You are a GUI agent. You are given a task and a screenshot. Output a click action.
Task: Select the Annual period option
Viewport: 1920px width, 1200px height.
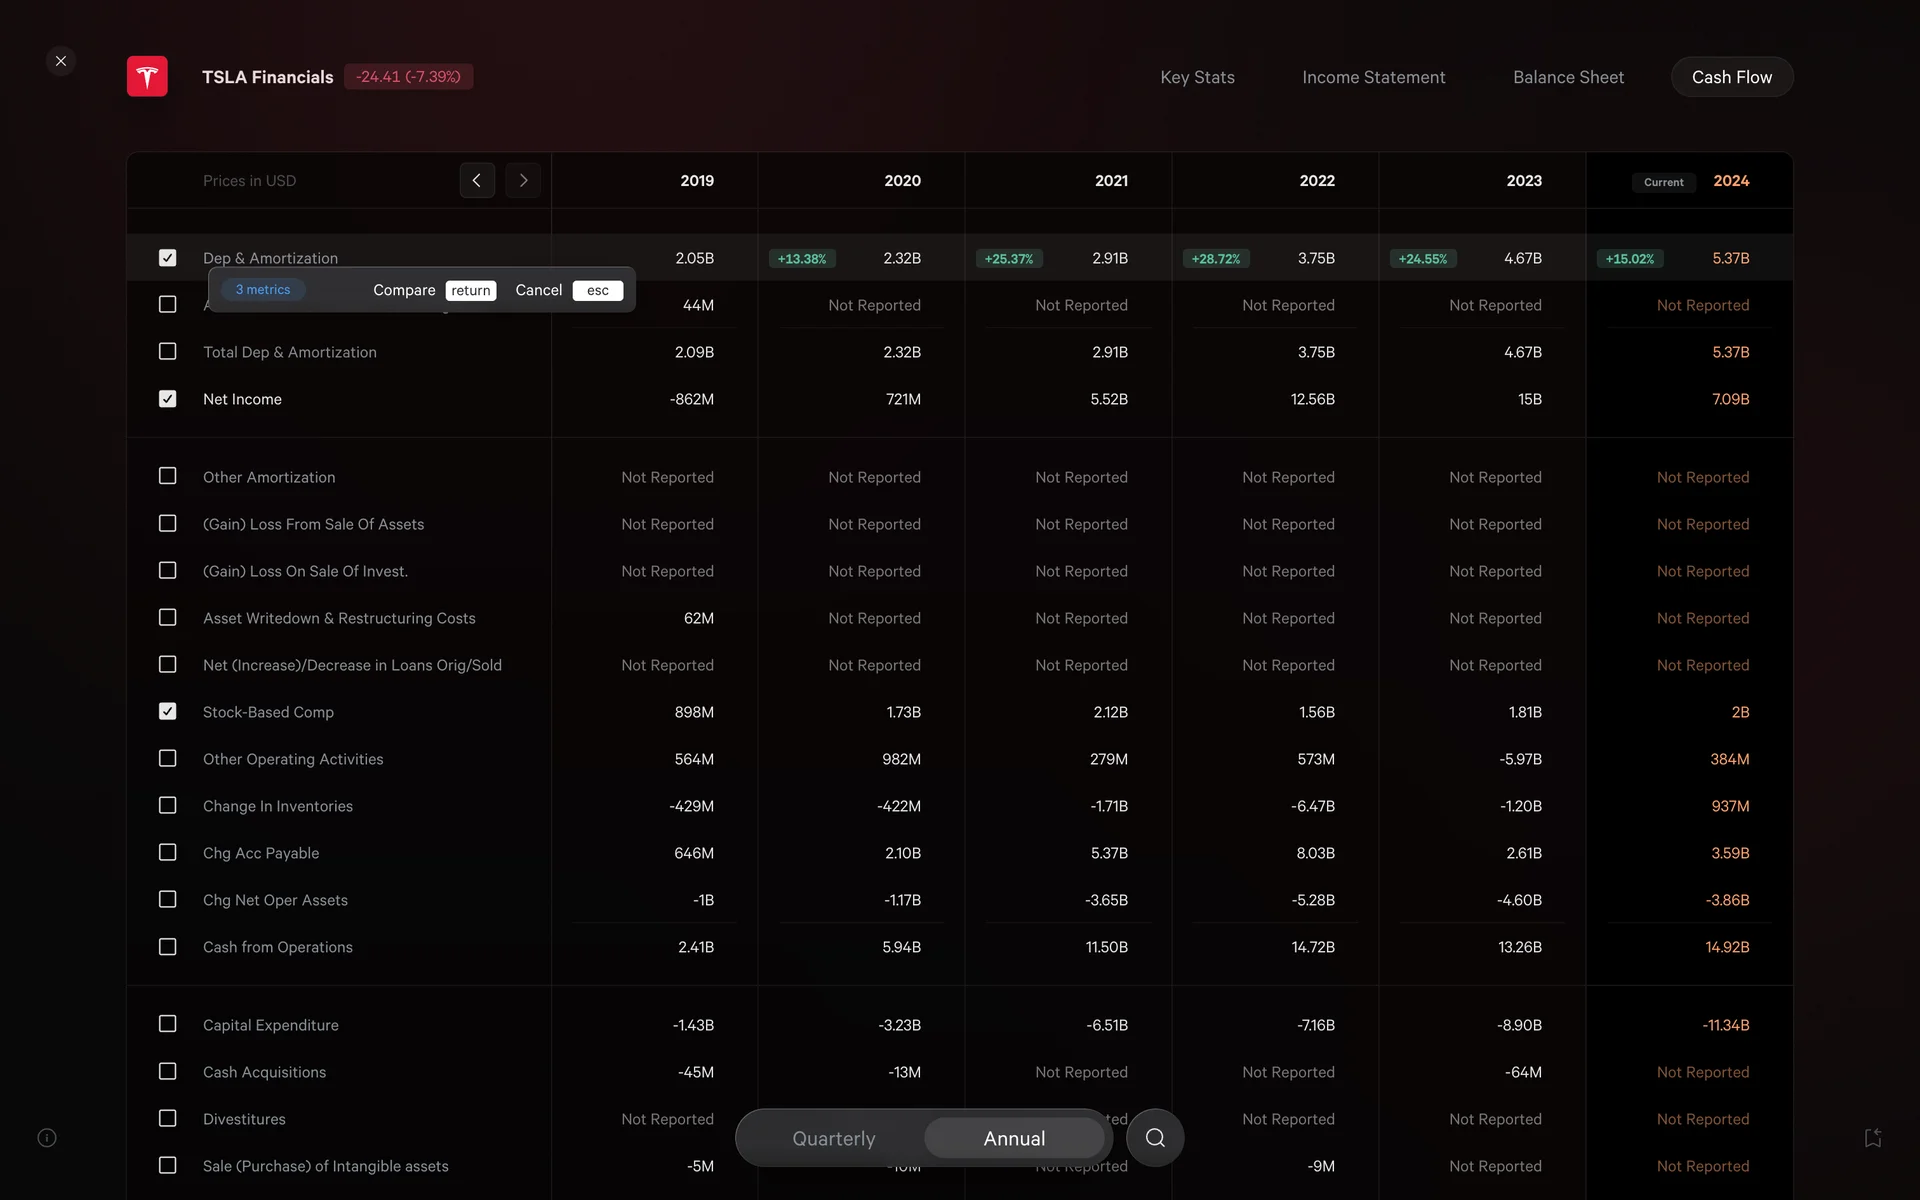click(x=1014, y=1138)
